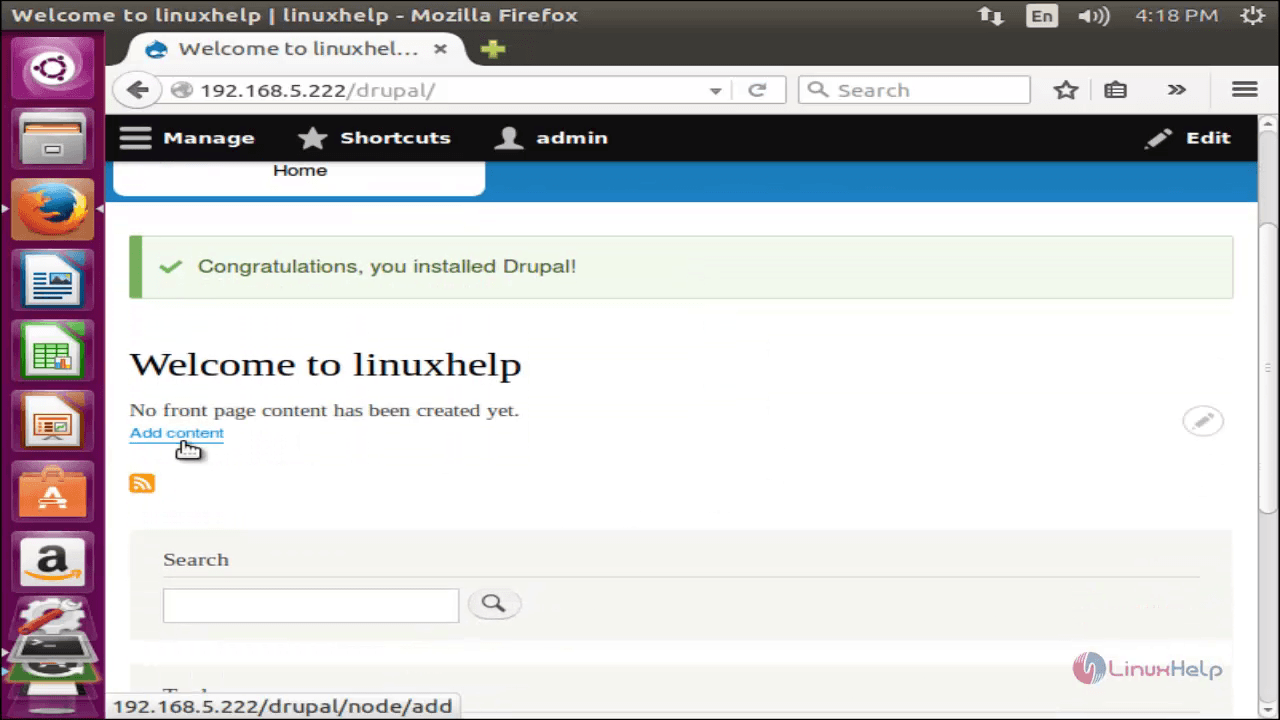Open the Amazon launcher icon
1280x720 pixels.
pyautogui.click(x=52, y=563)
